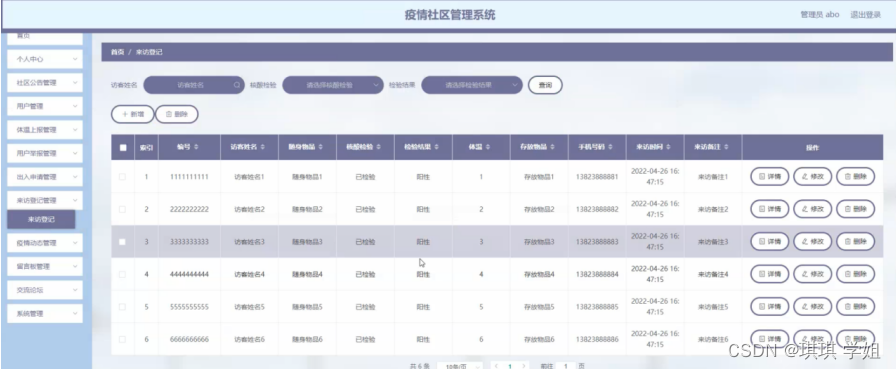Image resolution: width=896 pixels, height=369 pixels.
Task: Click the 前往 page number input box
Action: 566,366
